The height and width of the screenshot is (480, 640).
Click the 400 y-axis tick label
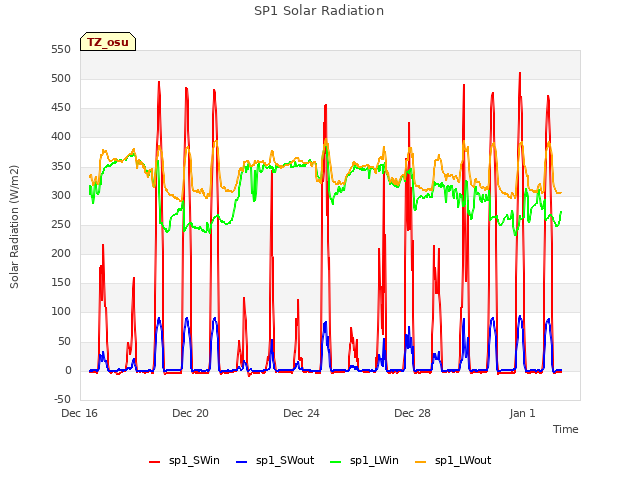pyautogui.click(x=61, y=137)
